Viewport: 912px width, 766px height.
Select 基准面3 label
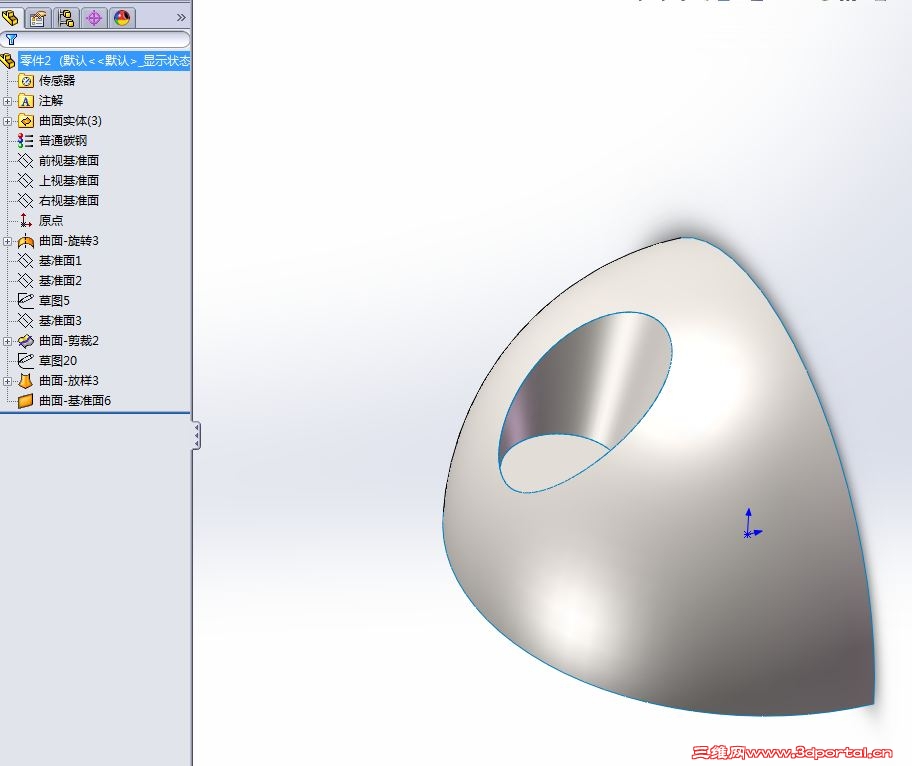pos(60,320)
